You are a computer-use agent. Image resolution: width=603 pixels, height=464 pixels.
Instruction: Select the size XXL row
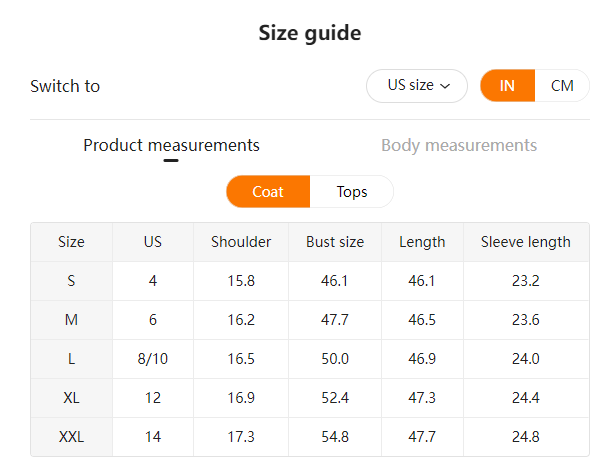point(71,437)
